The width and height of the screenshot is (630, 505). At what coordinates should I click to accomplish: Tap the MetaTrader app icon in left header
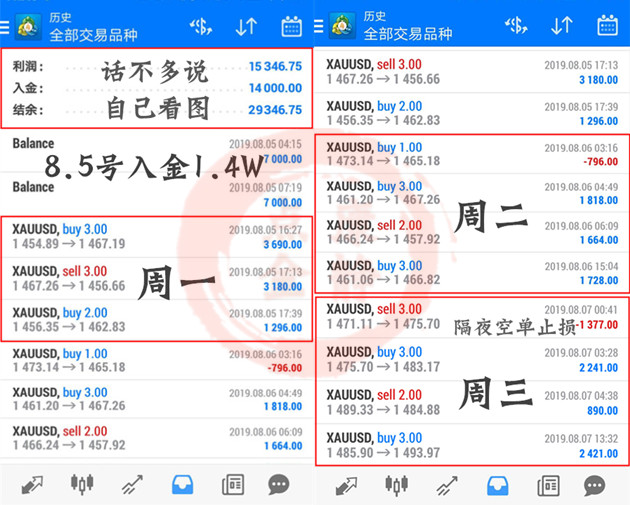pos(28,26)
